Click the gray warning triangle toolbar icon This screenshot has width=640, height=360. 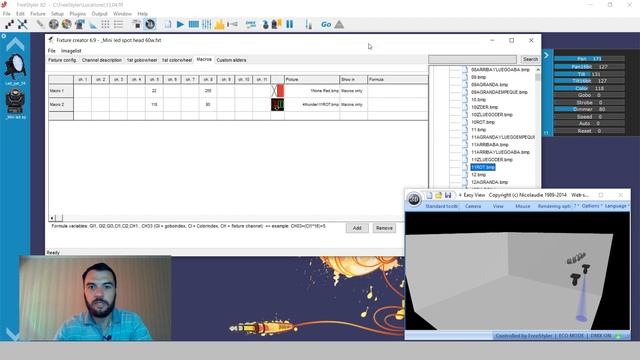click(339, 24)
